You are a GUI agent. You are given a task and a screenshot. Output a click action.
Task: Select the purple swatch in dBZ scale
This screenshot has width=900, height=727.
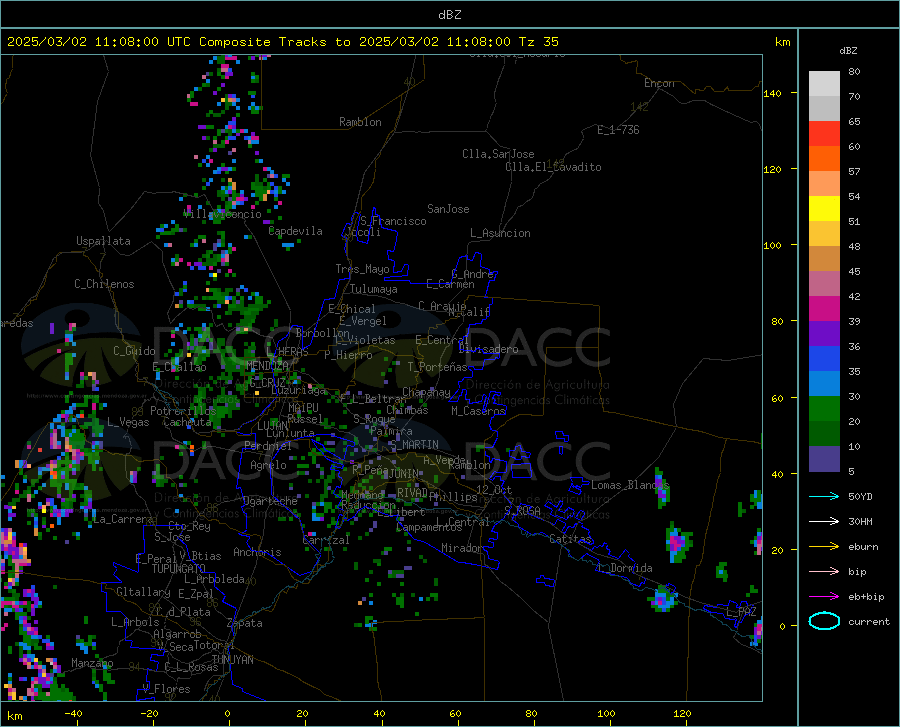coord(824,334)
